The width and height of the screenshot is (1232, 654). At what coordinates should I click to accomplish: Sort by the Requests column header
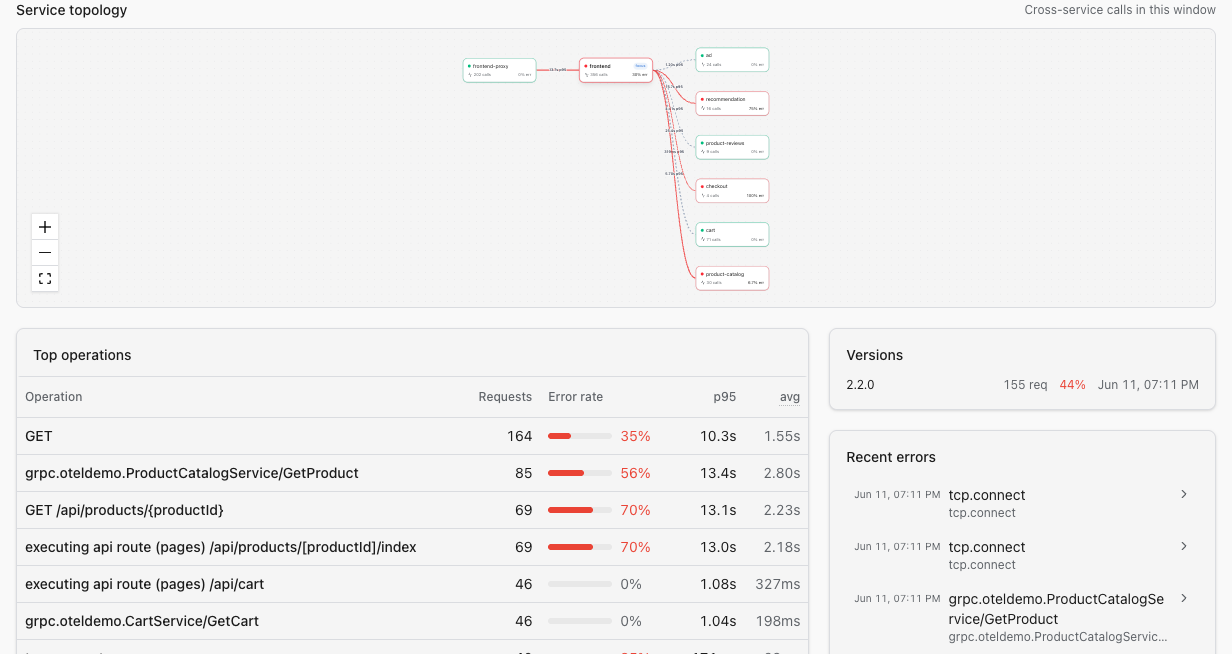505,397
